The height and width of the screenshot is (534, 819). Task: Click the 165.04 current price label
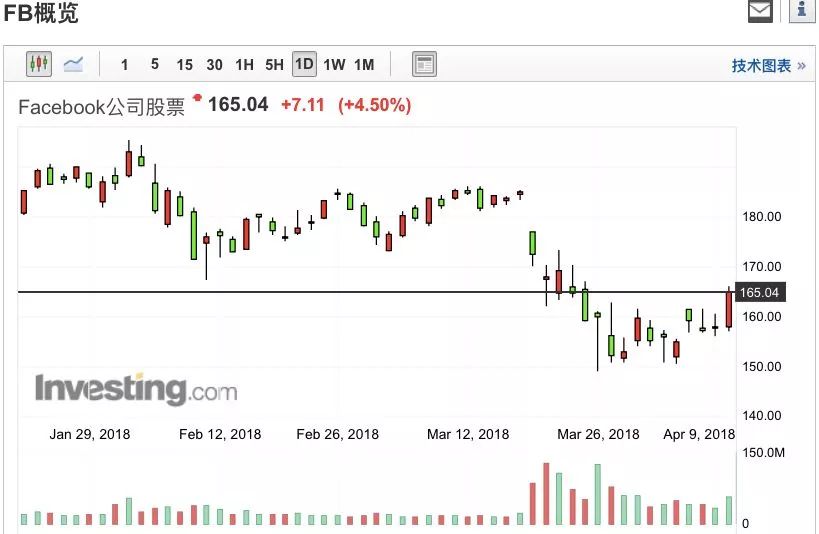(757, 292)
